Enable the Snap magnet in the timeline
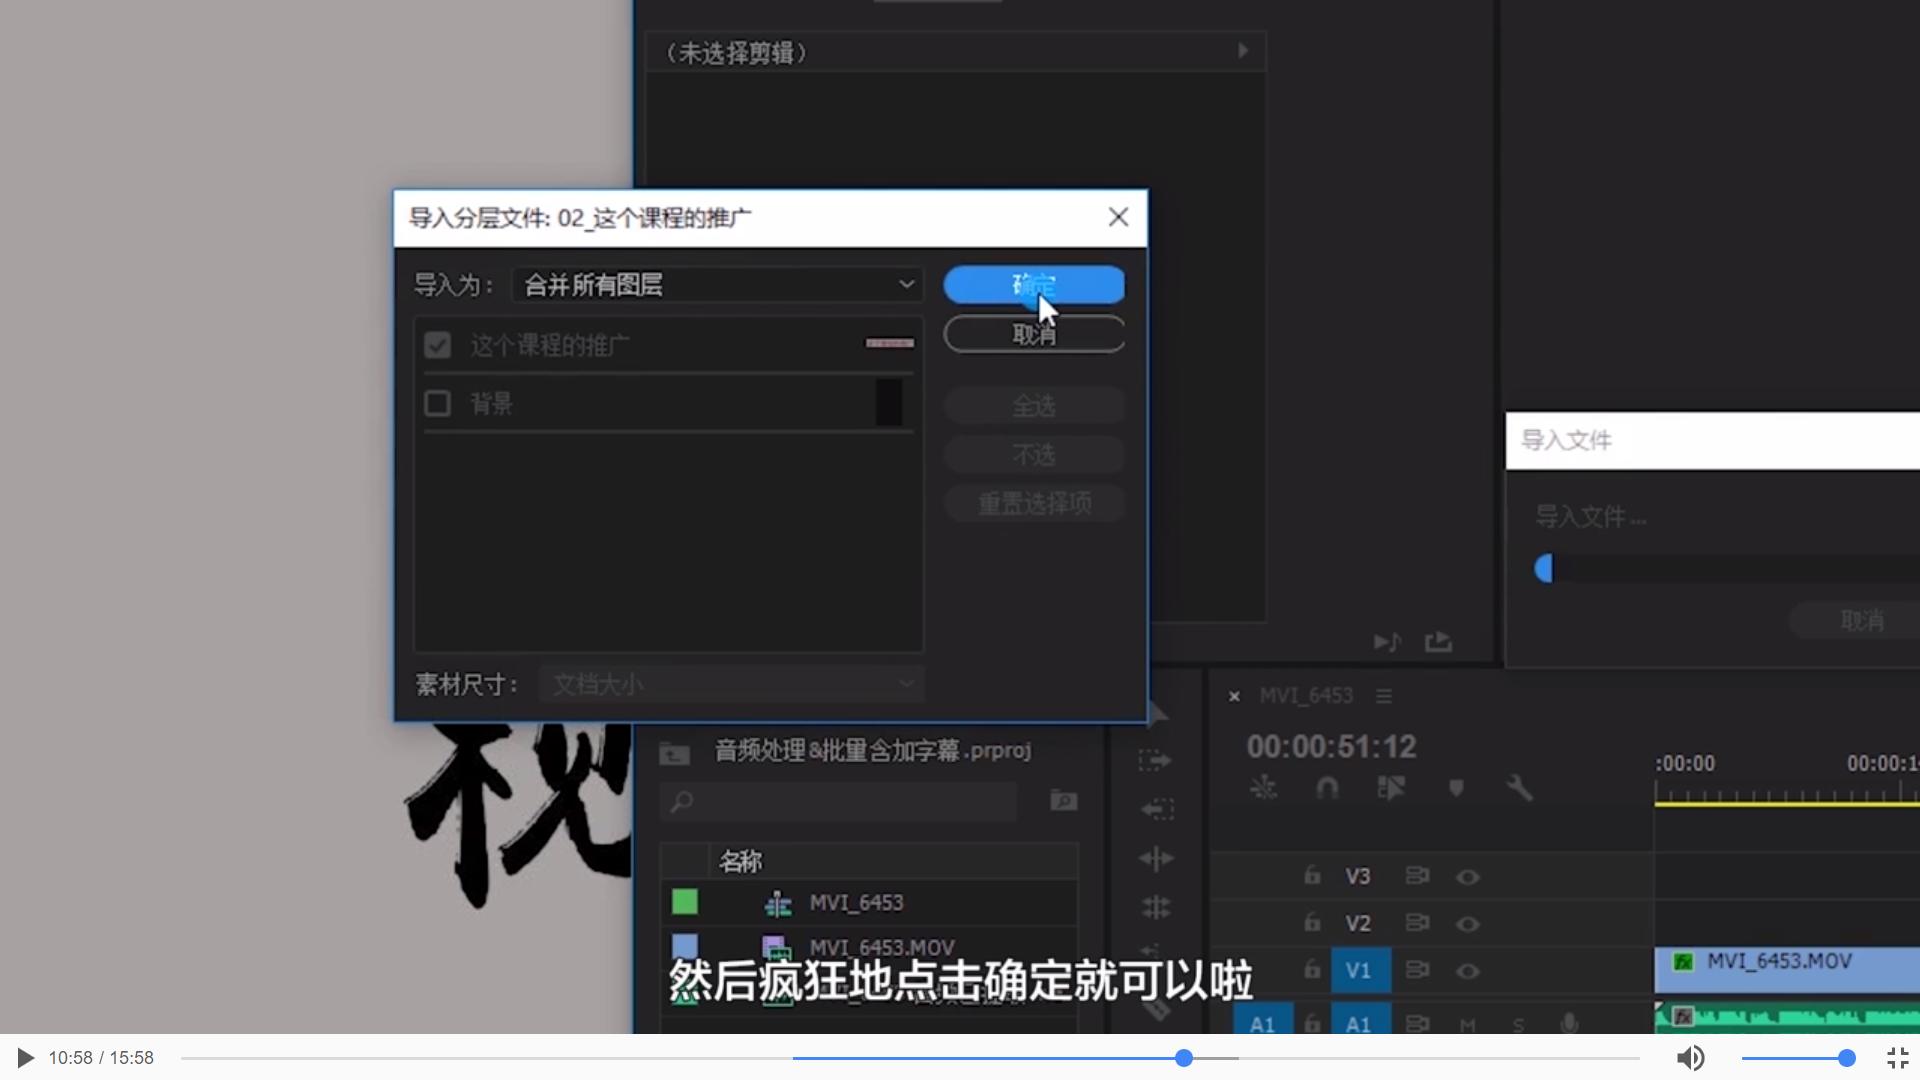Image resolution: width=1920 pixels, height=1080 pixels. [x=1329, y=788]
